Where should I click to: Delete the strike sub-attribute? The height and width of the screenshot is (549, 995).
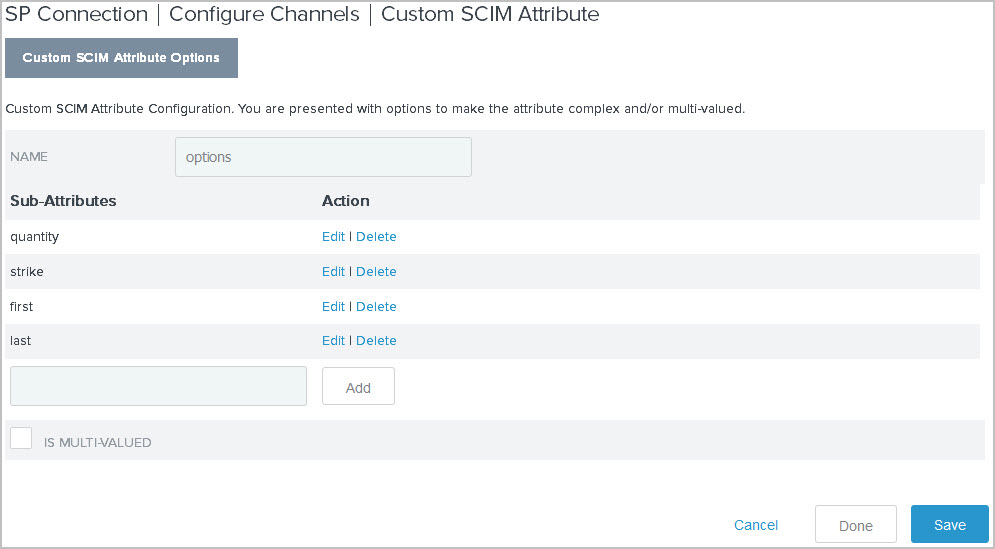(376, 272)
